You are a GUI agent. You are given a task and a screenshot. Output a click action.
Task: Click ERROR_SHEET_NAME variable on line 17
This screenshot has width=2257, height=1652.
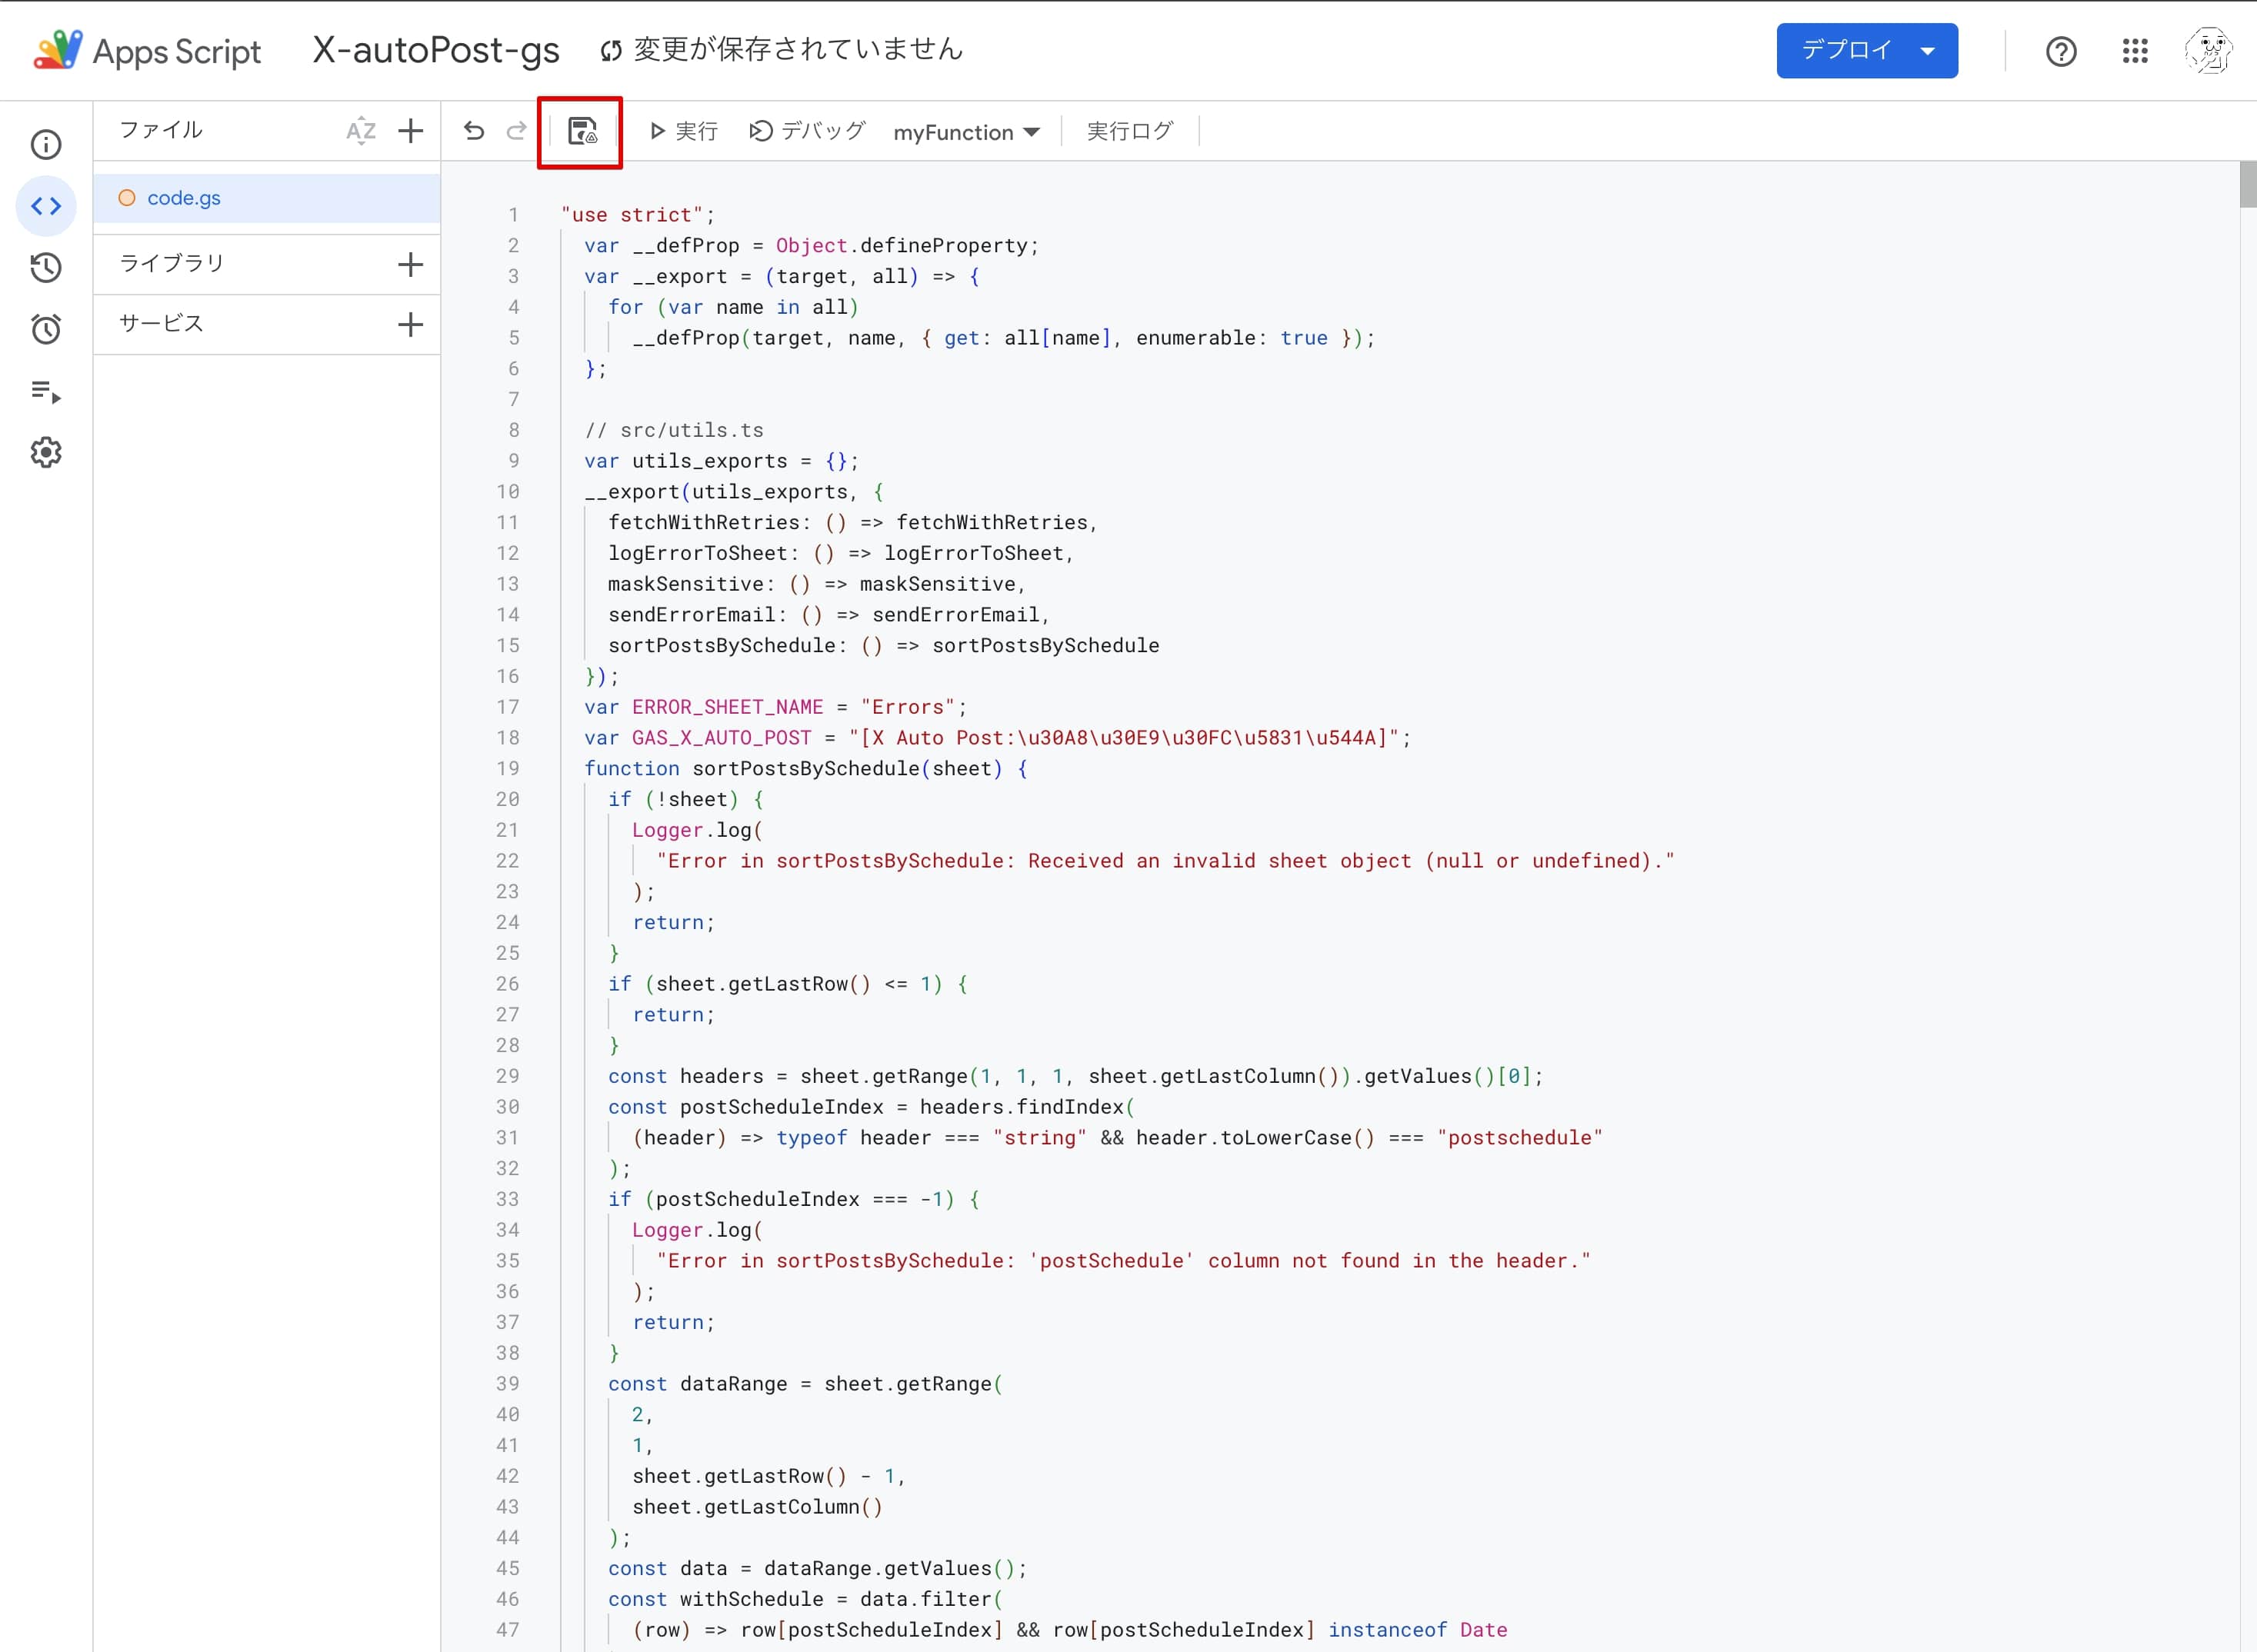(x=728, y=707)
